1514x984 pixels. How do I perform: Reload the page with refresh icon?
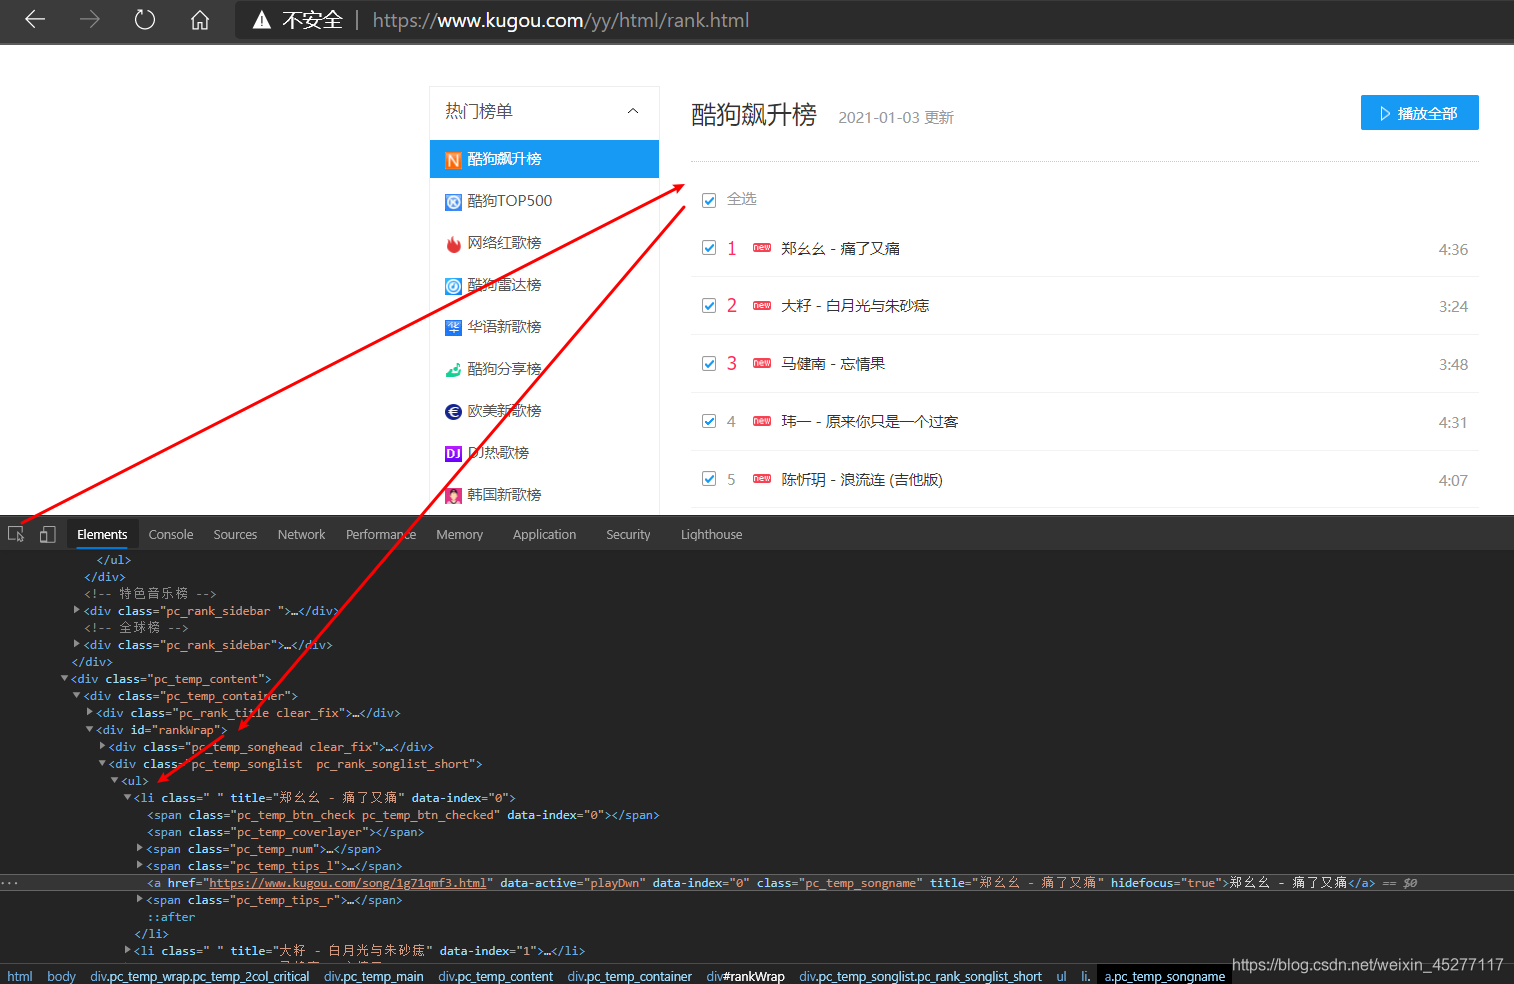pos(145,19)
